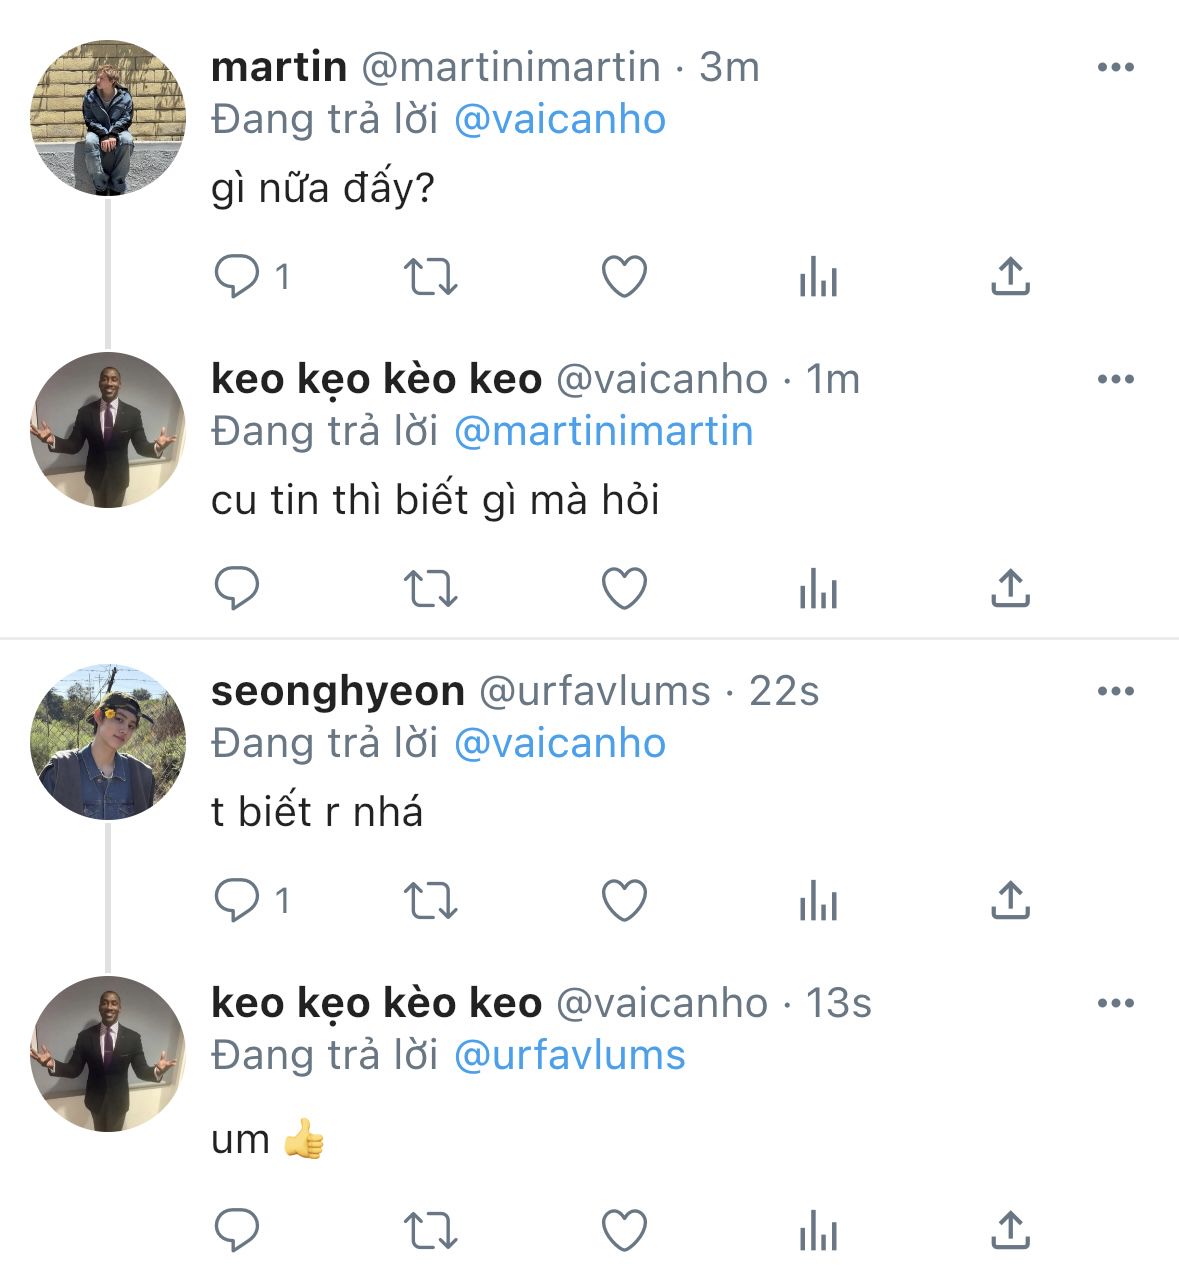
Task: Like seonghyeon's "t biết r nhá" tweet
Action: click(x=624, y=901)
